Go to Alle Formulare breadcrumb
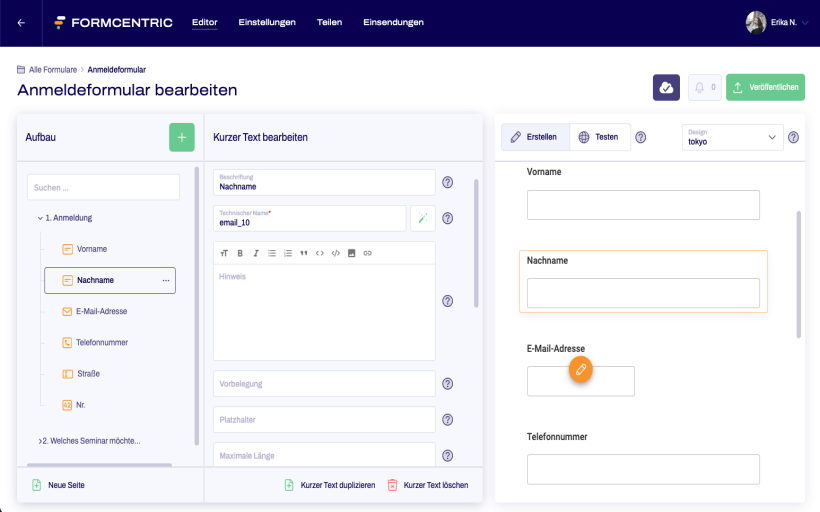This screenshot has width=820, height=512. 53,70
